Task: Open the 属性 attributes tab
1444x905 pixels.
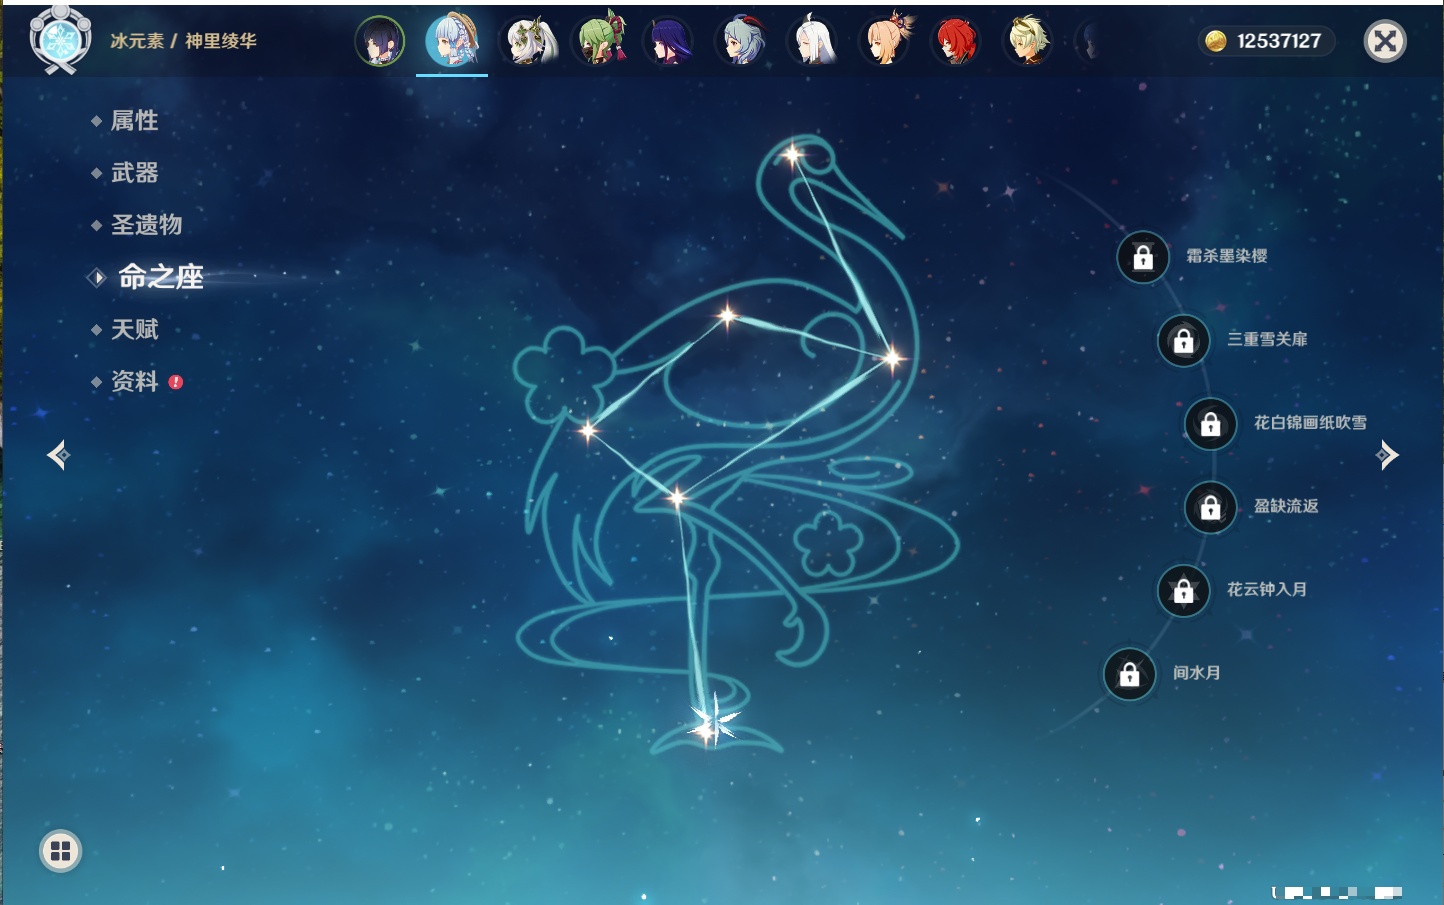Action: pyautogui.click(x=134, y=121)
